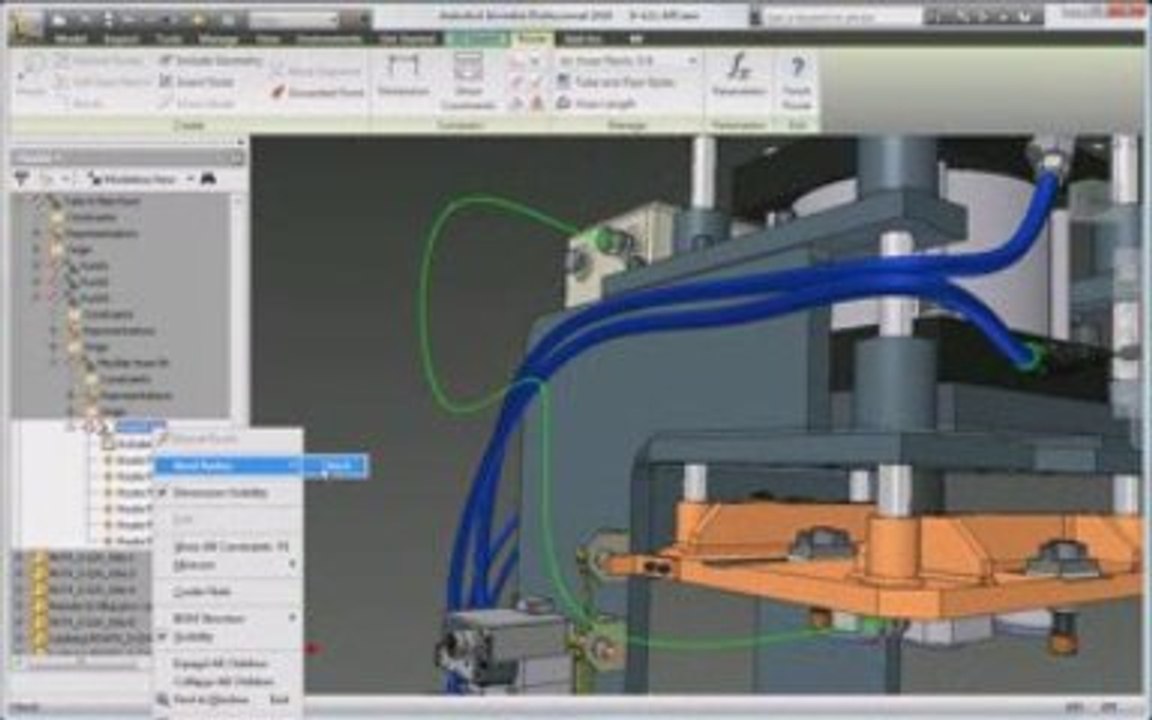Select the Run03 tree item
The width and height of the screenshot is (1152, 720).
[x=93, y=298]
